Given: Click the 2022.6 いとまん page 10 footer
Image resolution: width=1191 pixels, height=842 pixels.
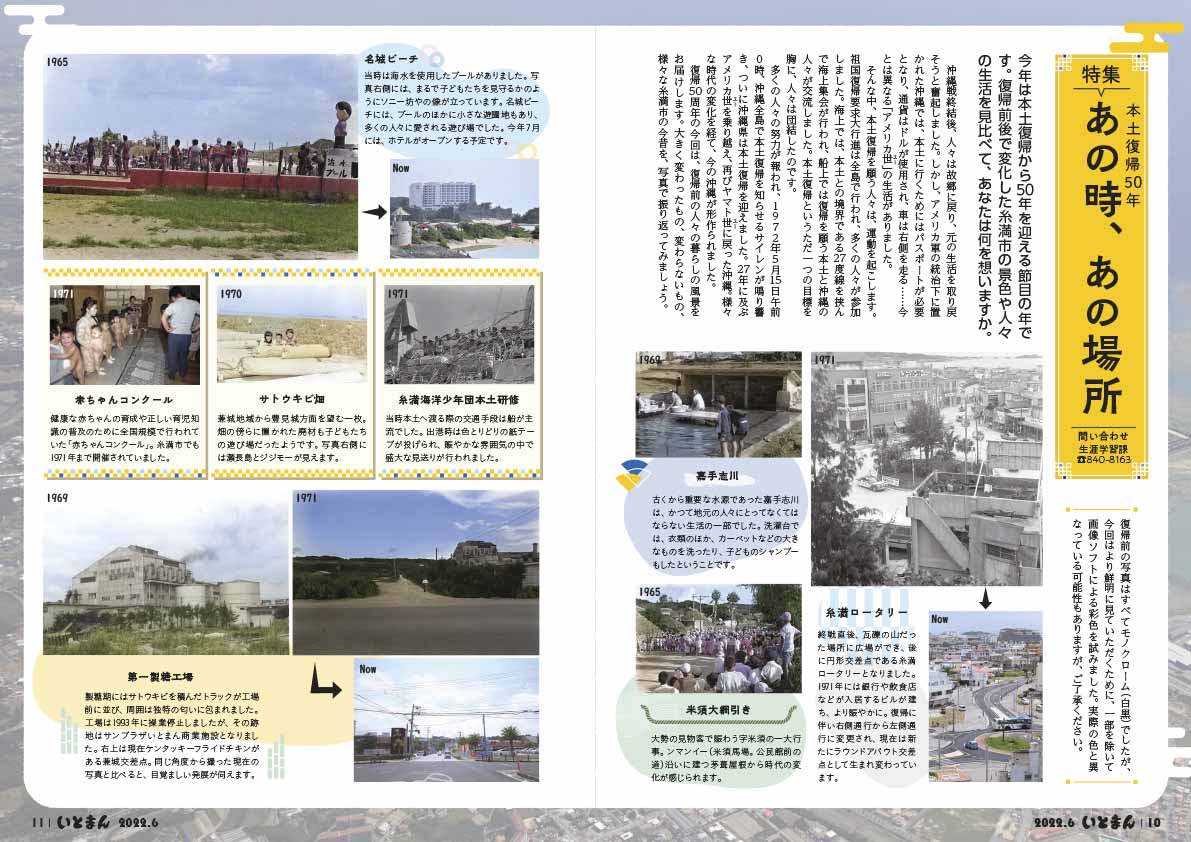Looking at the screenshot, I should [x=1098, y=822].
